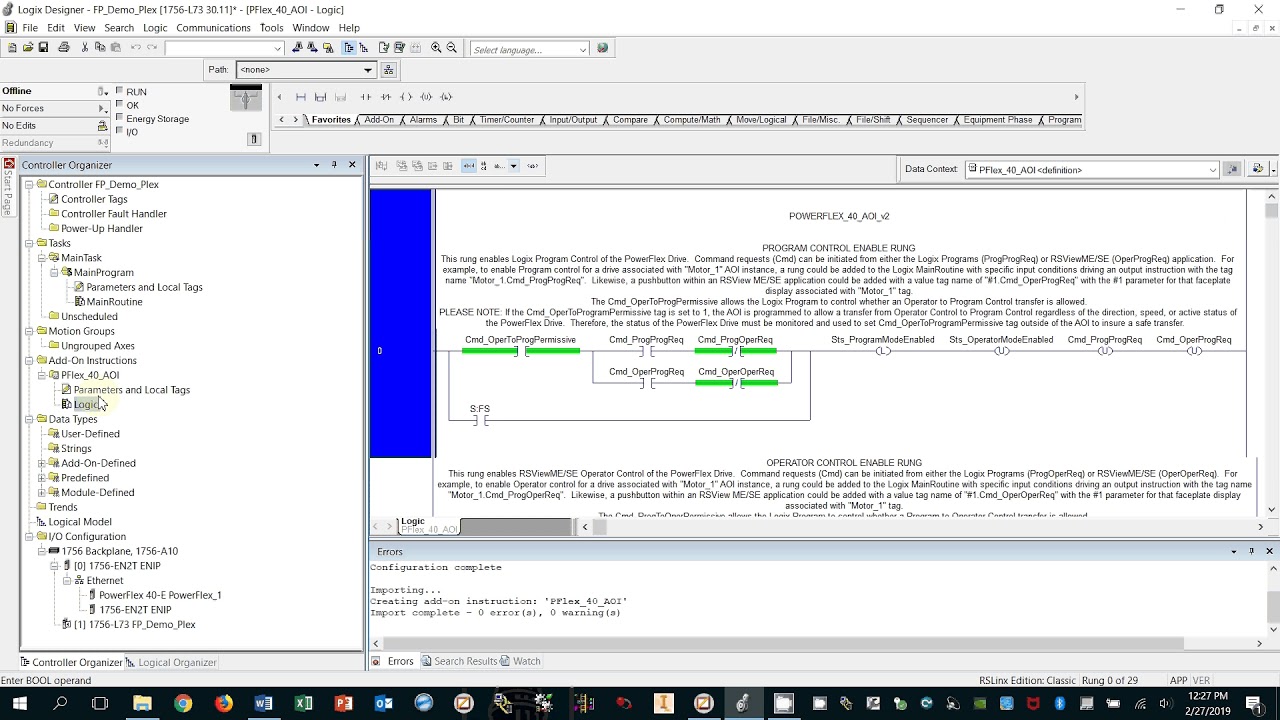This screenshot has height=720, width=1280.
Task: Insert an Output Unlatch coil instruction
Action: tap(426, 97)
